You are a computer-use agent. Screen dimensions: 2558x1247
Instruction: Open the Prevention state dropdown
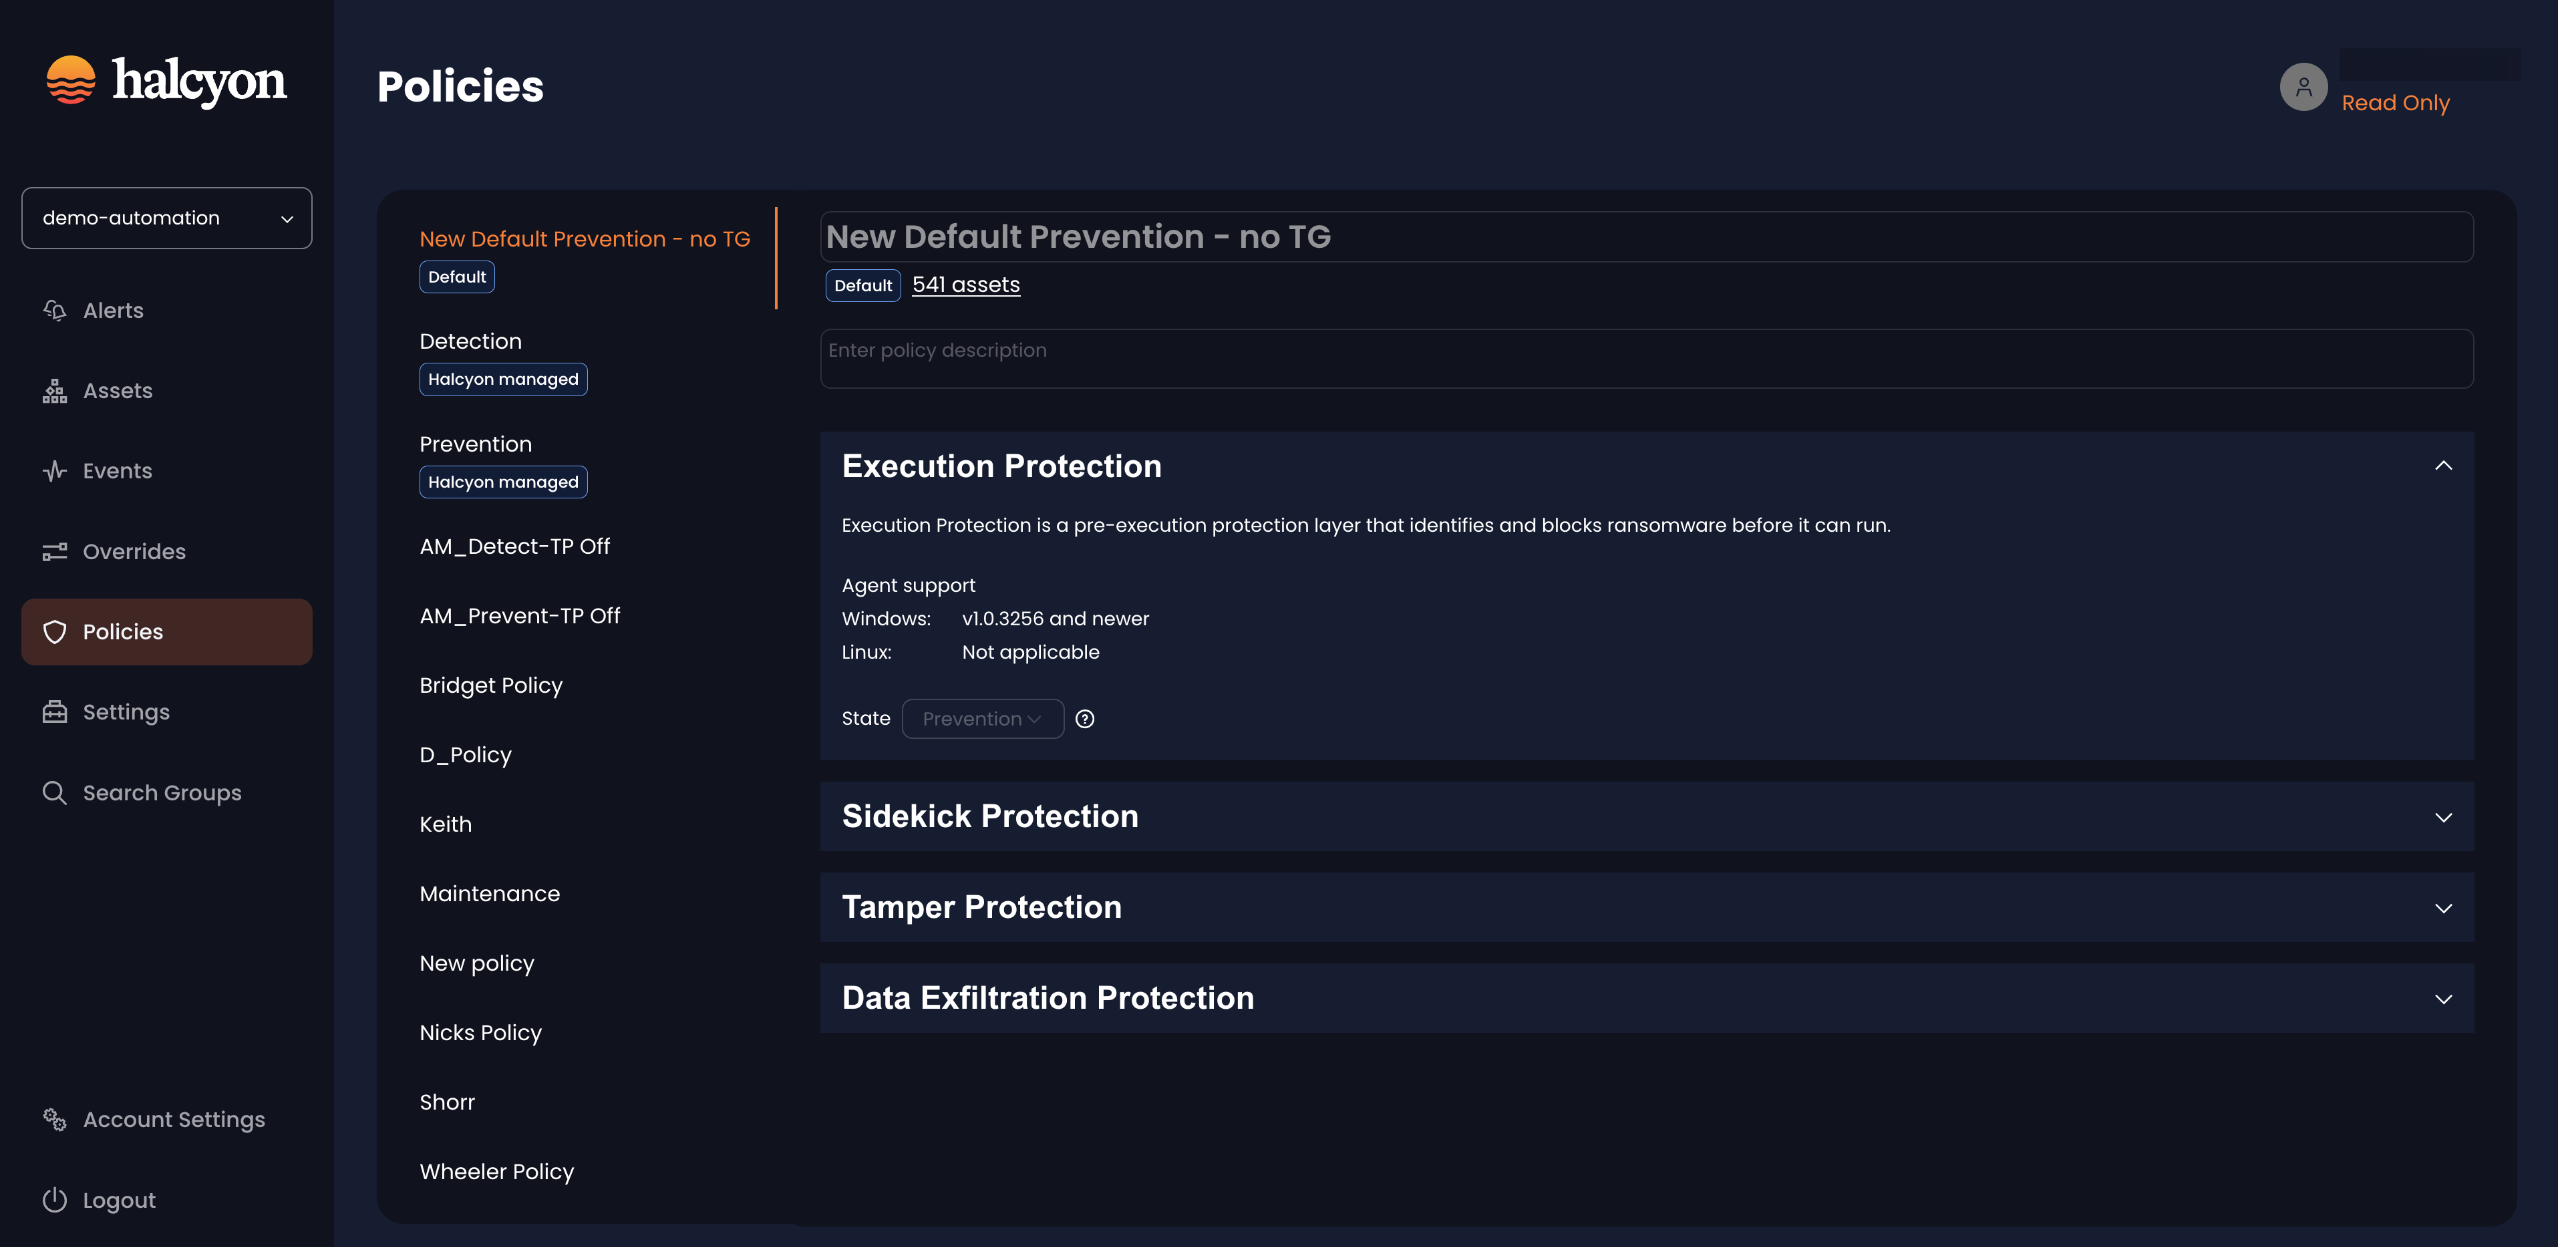point(982,718)
